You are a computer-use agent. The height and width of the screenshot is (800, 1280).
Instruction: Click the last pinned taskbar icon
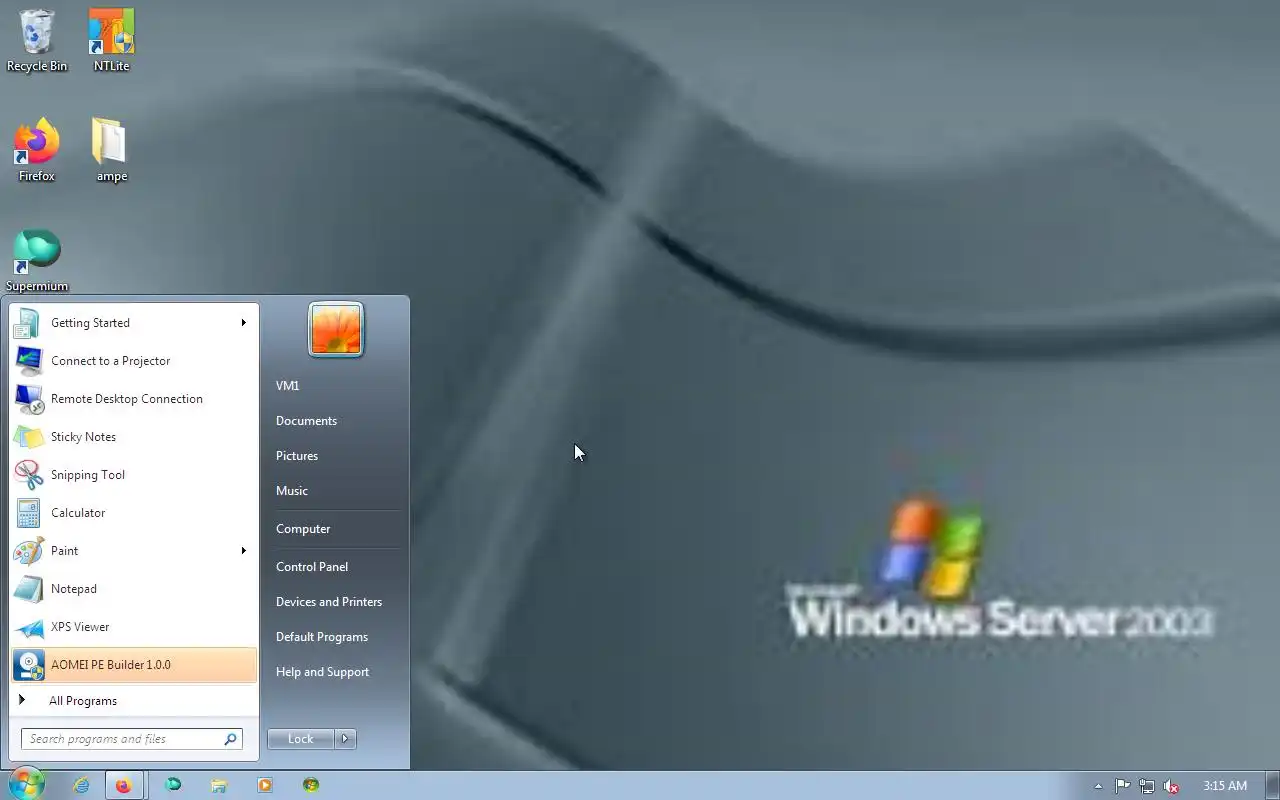point(311,785)
